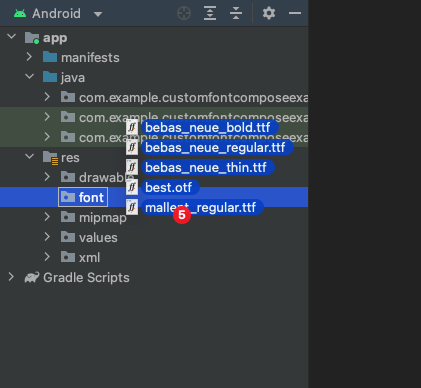Click the Expand All toolbar icon
Screen dimensions: 421x388
pyautogui.click(x=210, y=14)
